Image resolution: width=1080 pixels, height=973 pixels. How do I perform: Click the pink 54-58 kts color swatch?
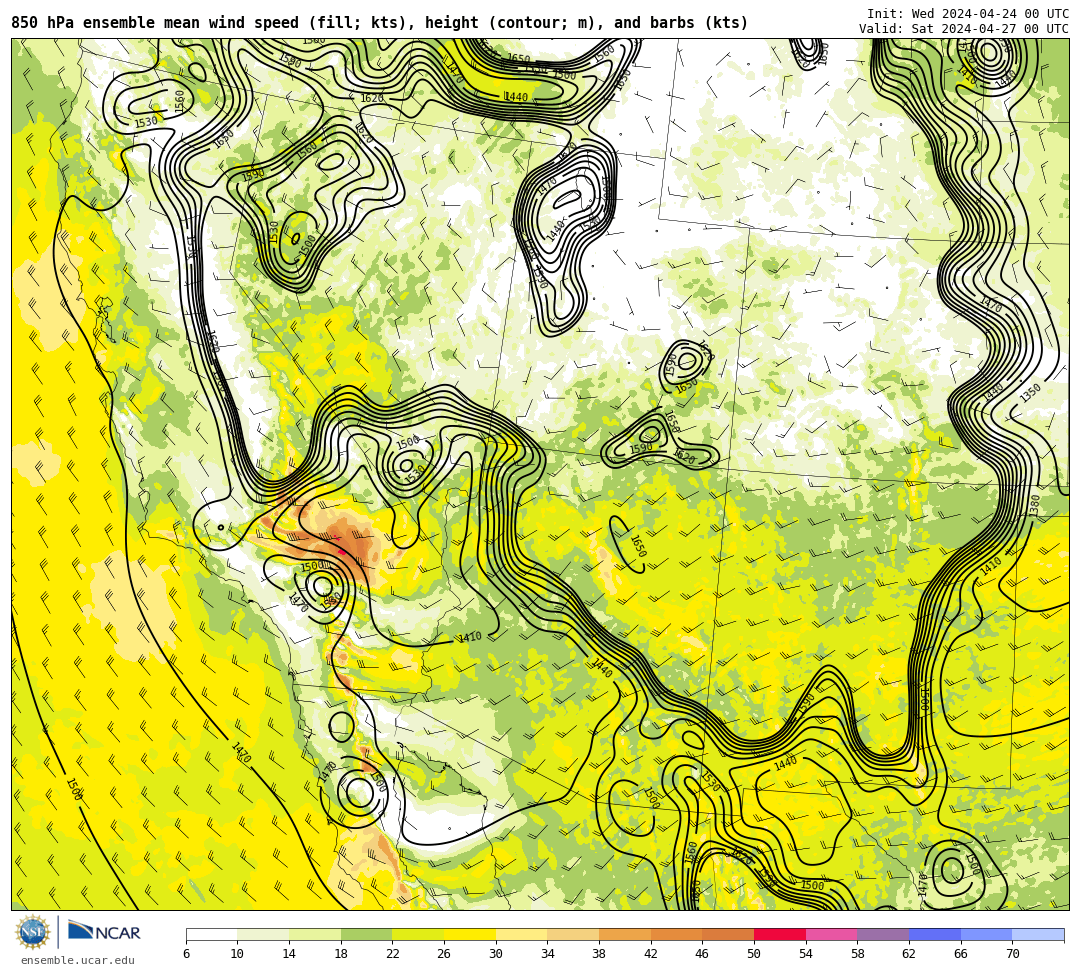click(x=831, y=934)
